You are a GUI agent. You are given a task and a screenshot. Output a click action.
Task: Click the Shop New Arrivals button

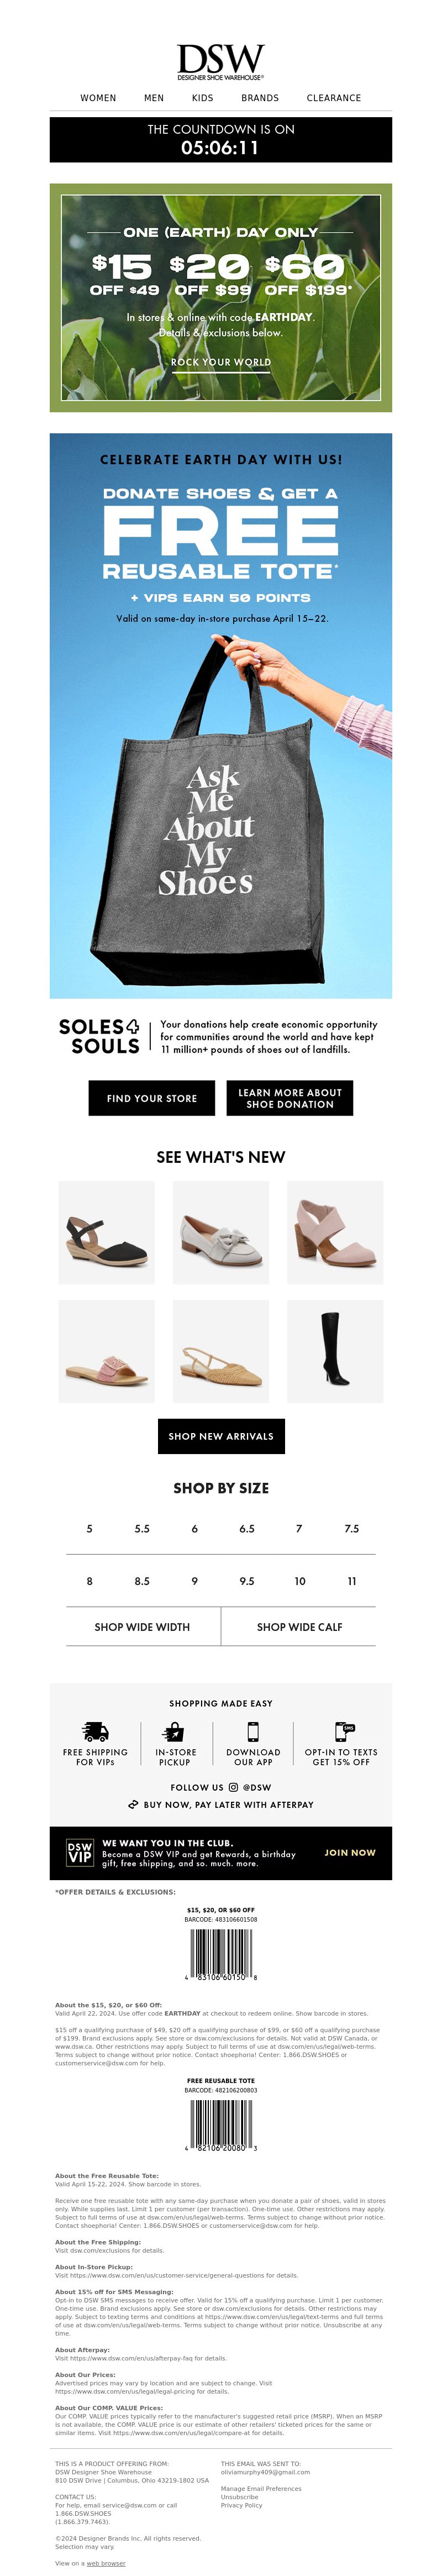click(x=221, y=1436)
